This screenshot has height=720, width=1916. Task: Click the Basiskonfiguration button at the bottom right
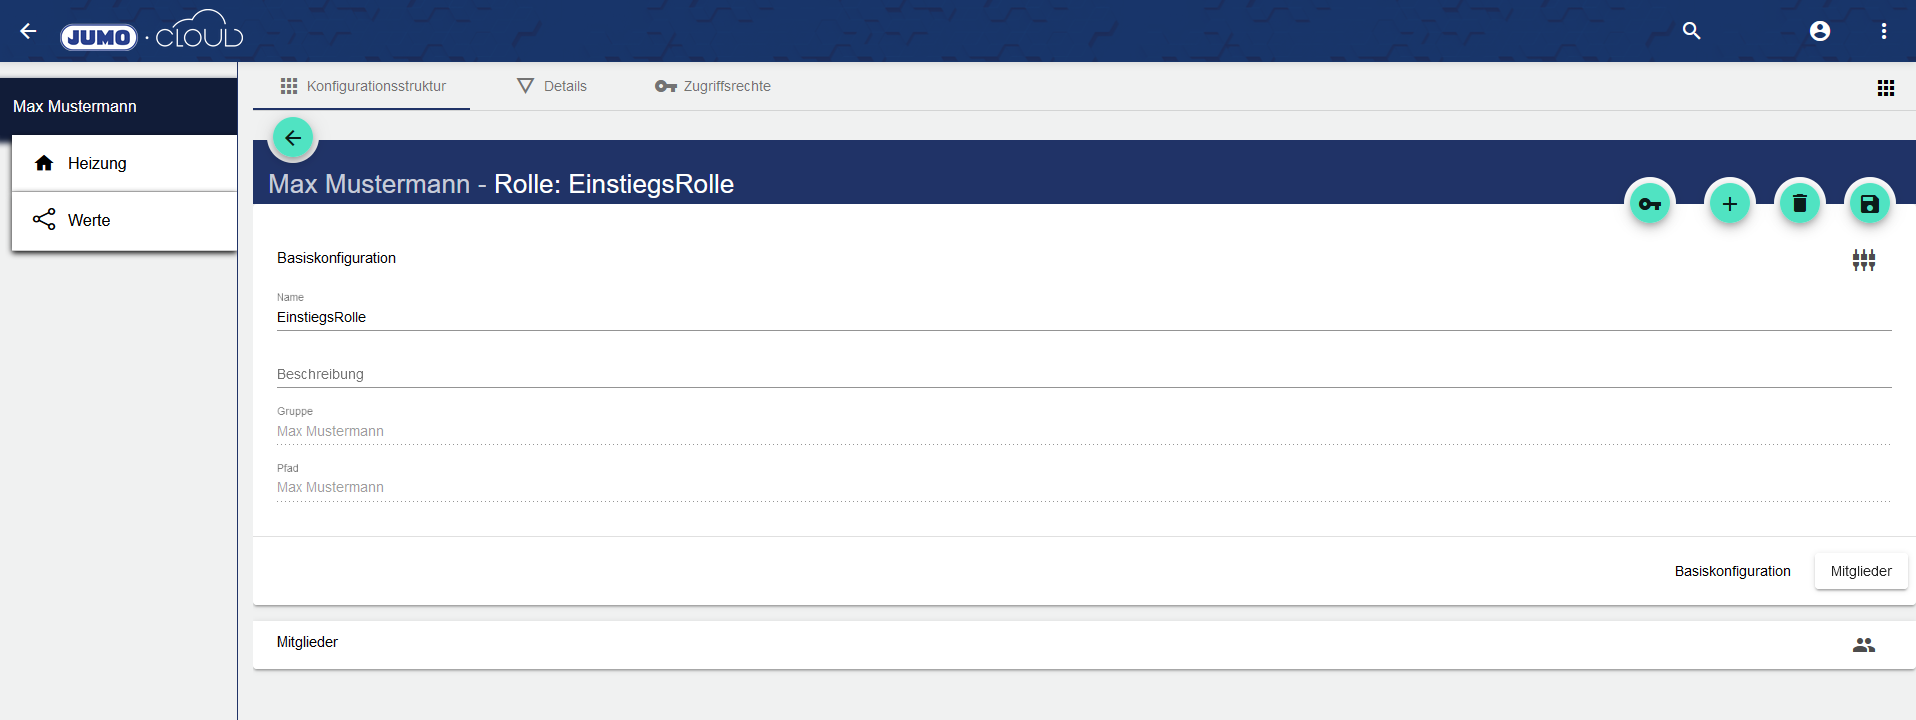(x=1732, y=571)
